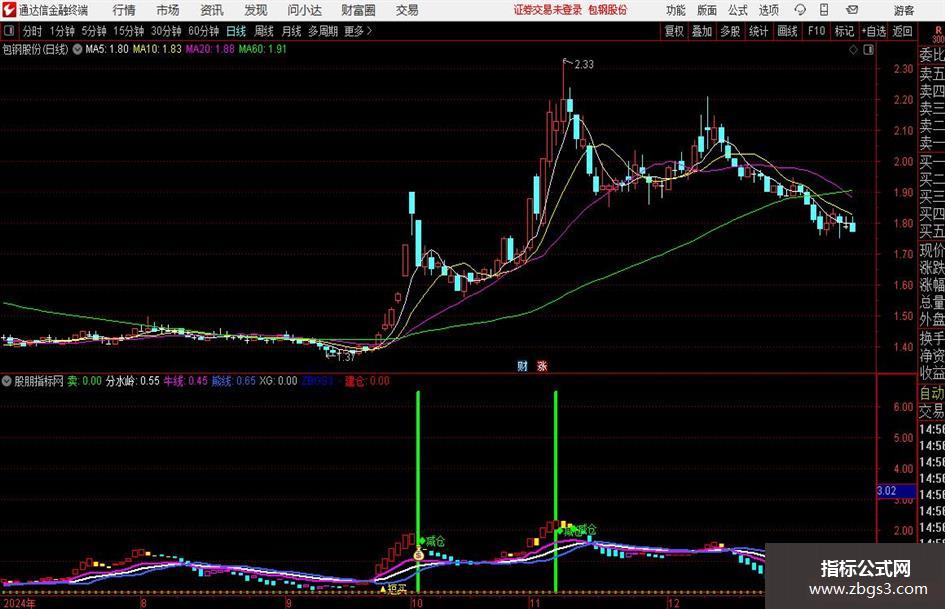Switch to 周线 weekly period
The width and height of the screenshot is (945, 609).
point(263,31)
